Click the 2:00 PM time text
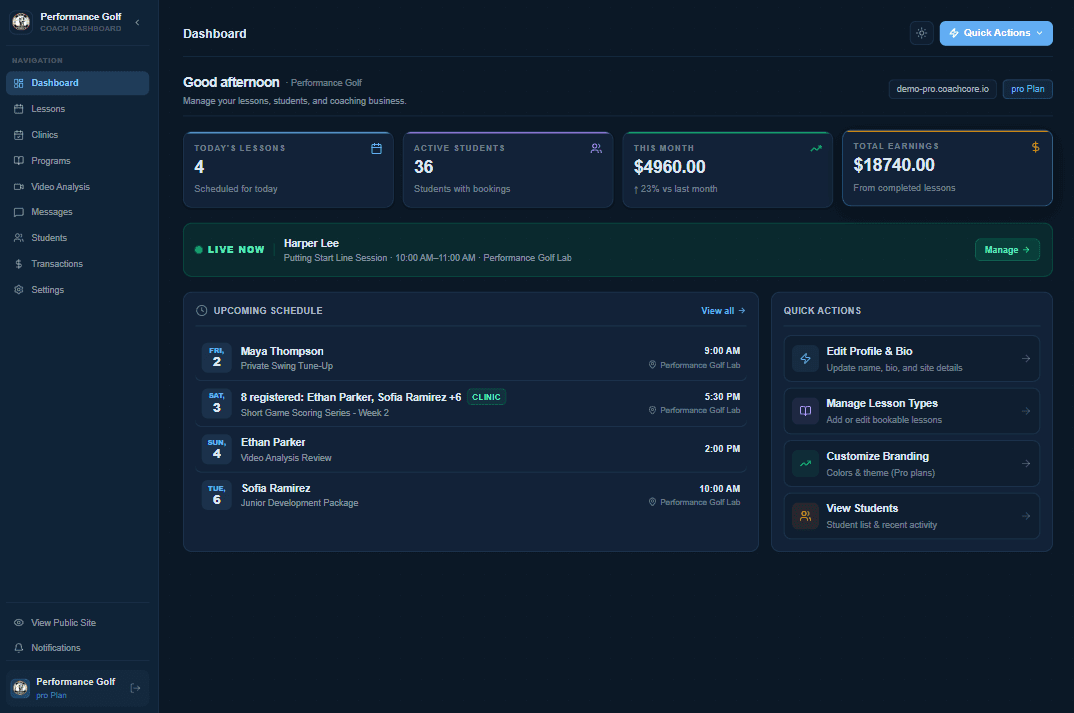 722,449
